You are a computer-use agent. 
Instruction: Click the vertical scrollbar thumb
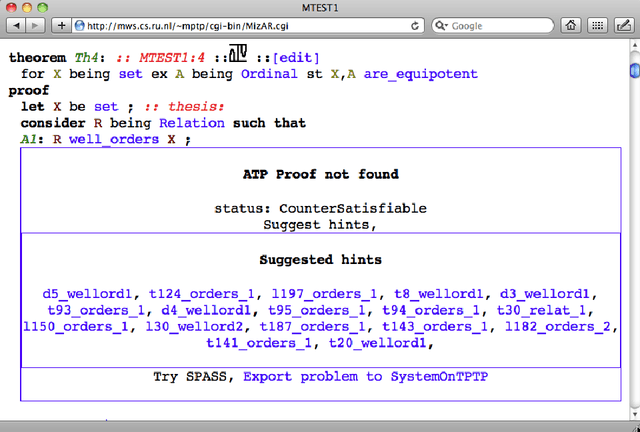tap(633, 72)
